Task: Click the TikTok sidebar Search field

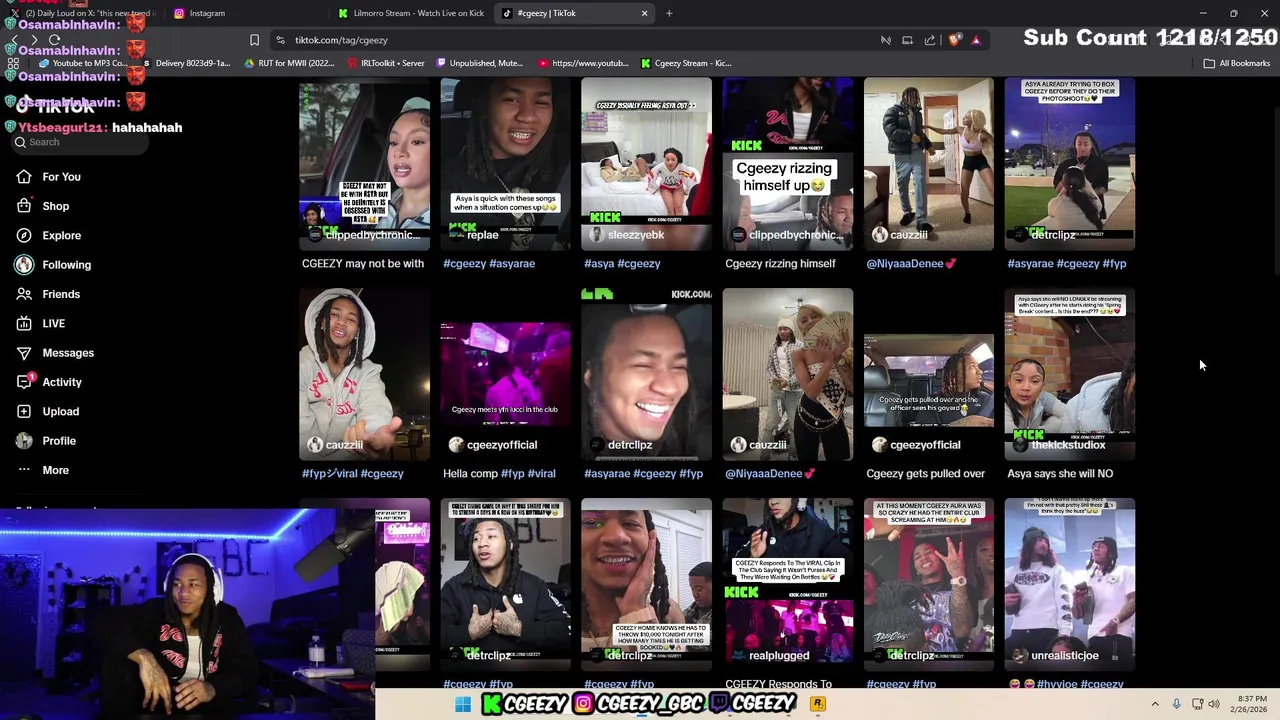Action: [80, 142]
